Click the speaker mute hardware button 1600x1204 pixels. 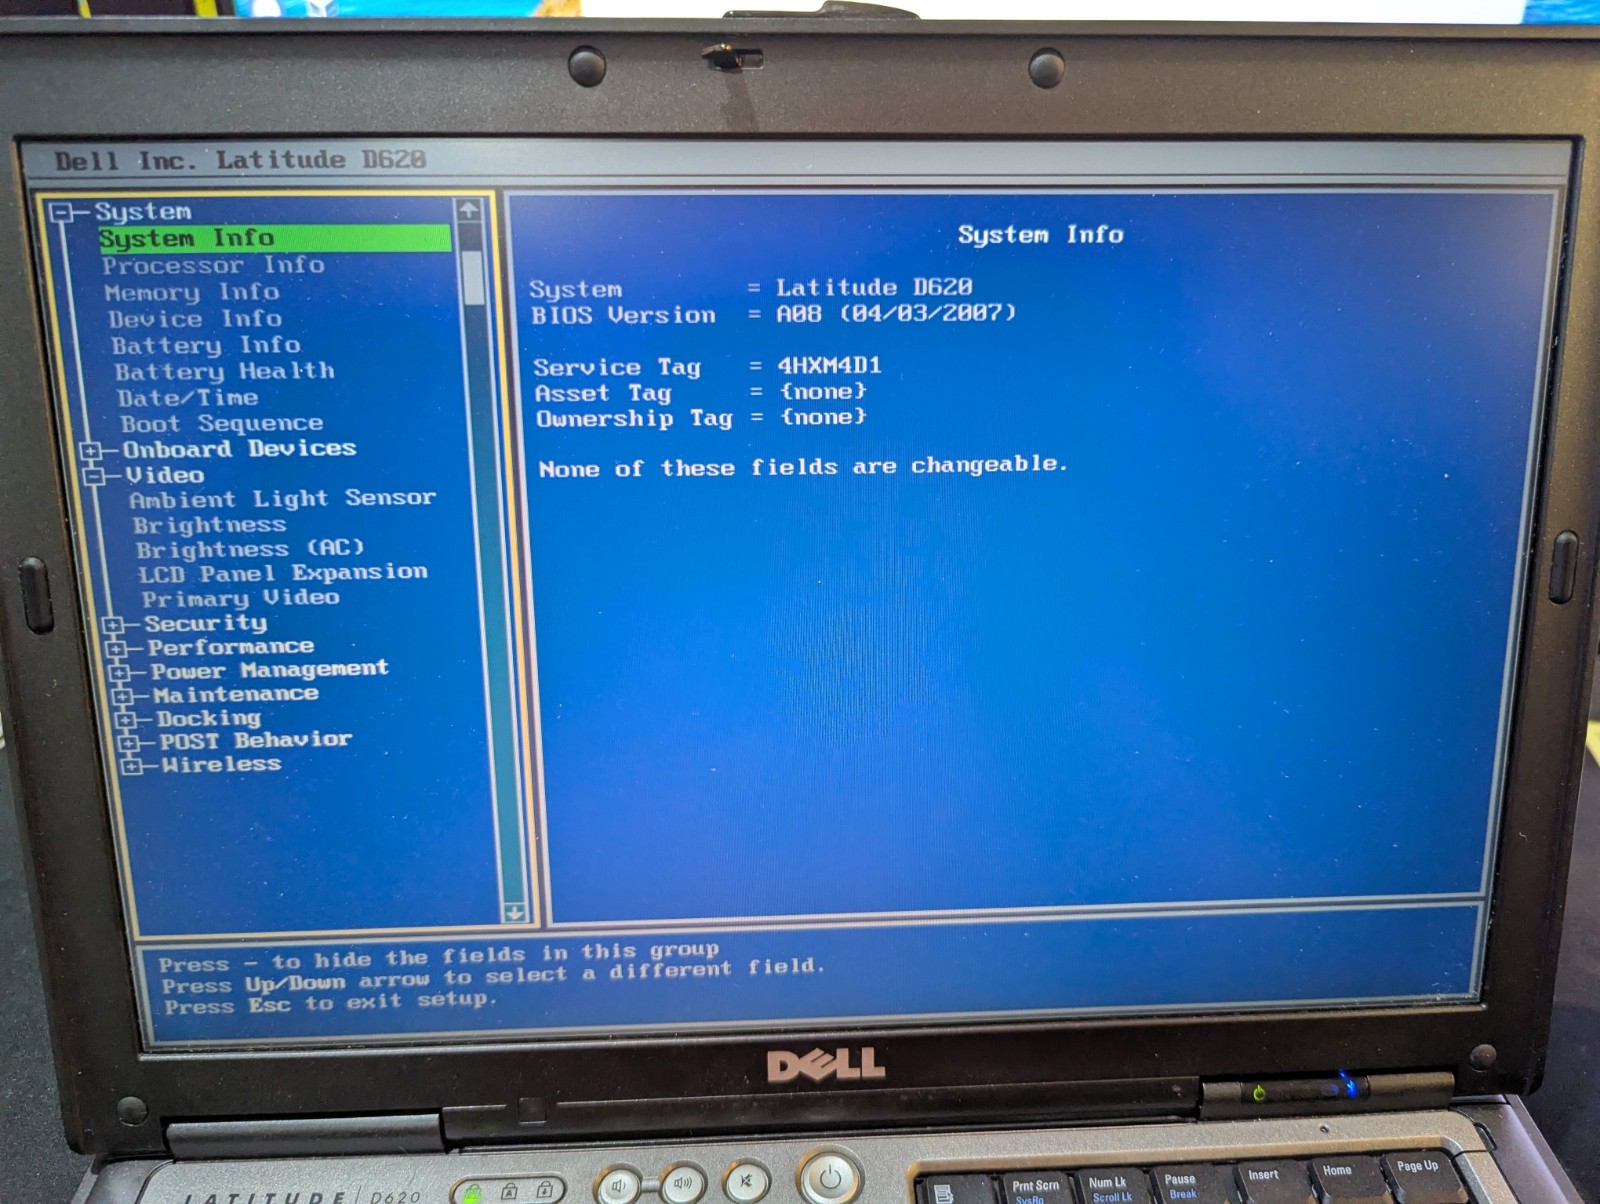[x=746, y=1182]
